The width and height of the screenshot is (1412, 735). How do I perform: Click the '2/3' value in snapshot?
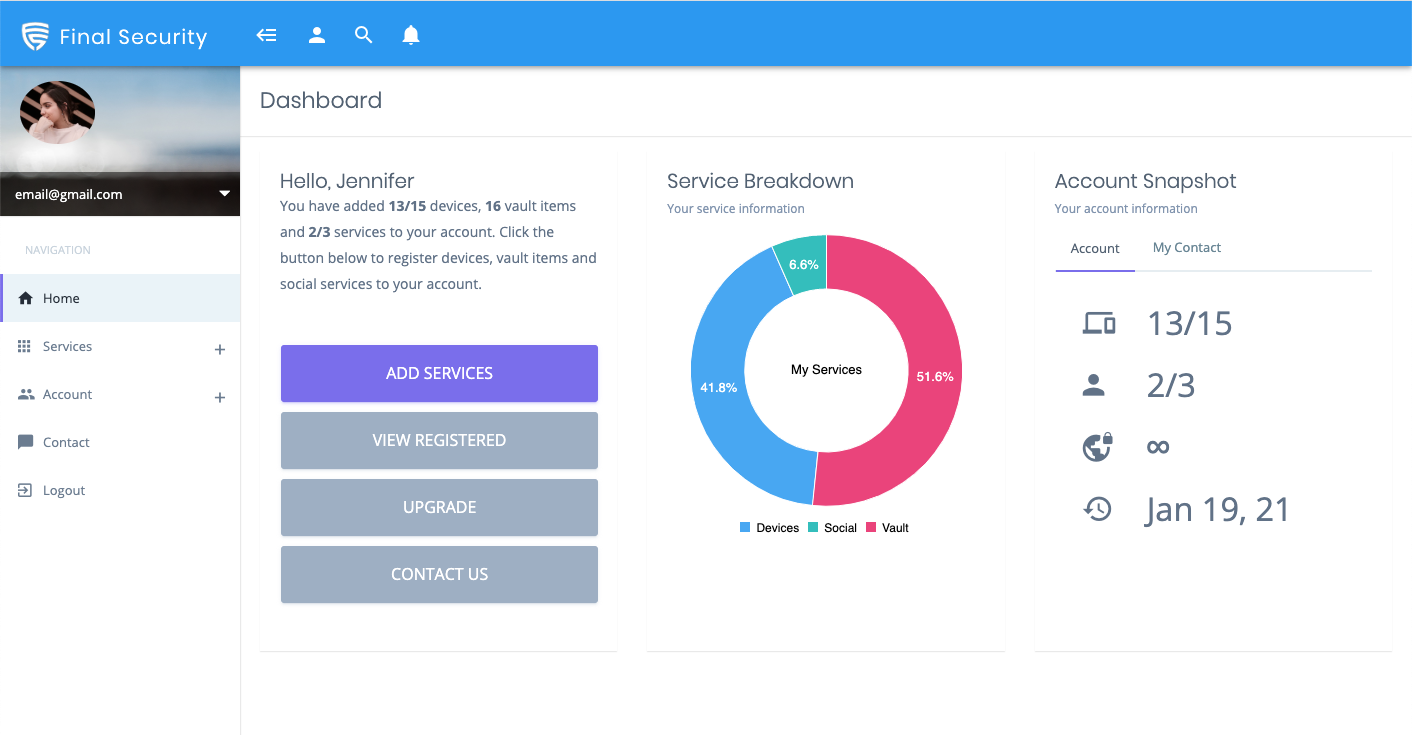1171,385
